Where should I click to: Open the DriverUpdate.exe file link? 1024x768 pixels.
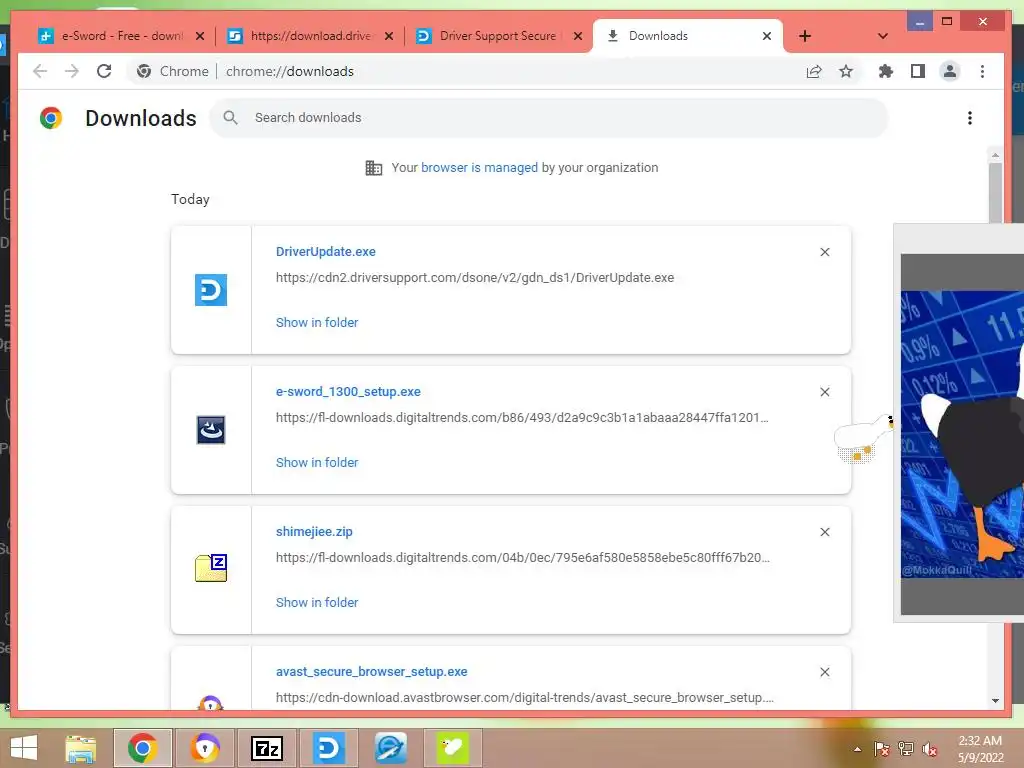[x=325, y=251]
